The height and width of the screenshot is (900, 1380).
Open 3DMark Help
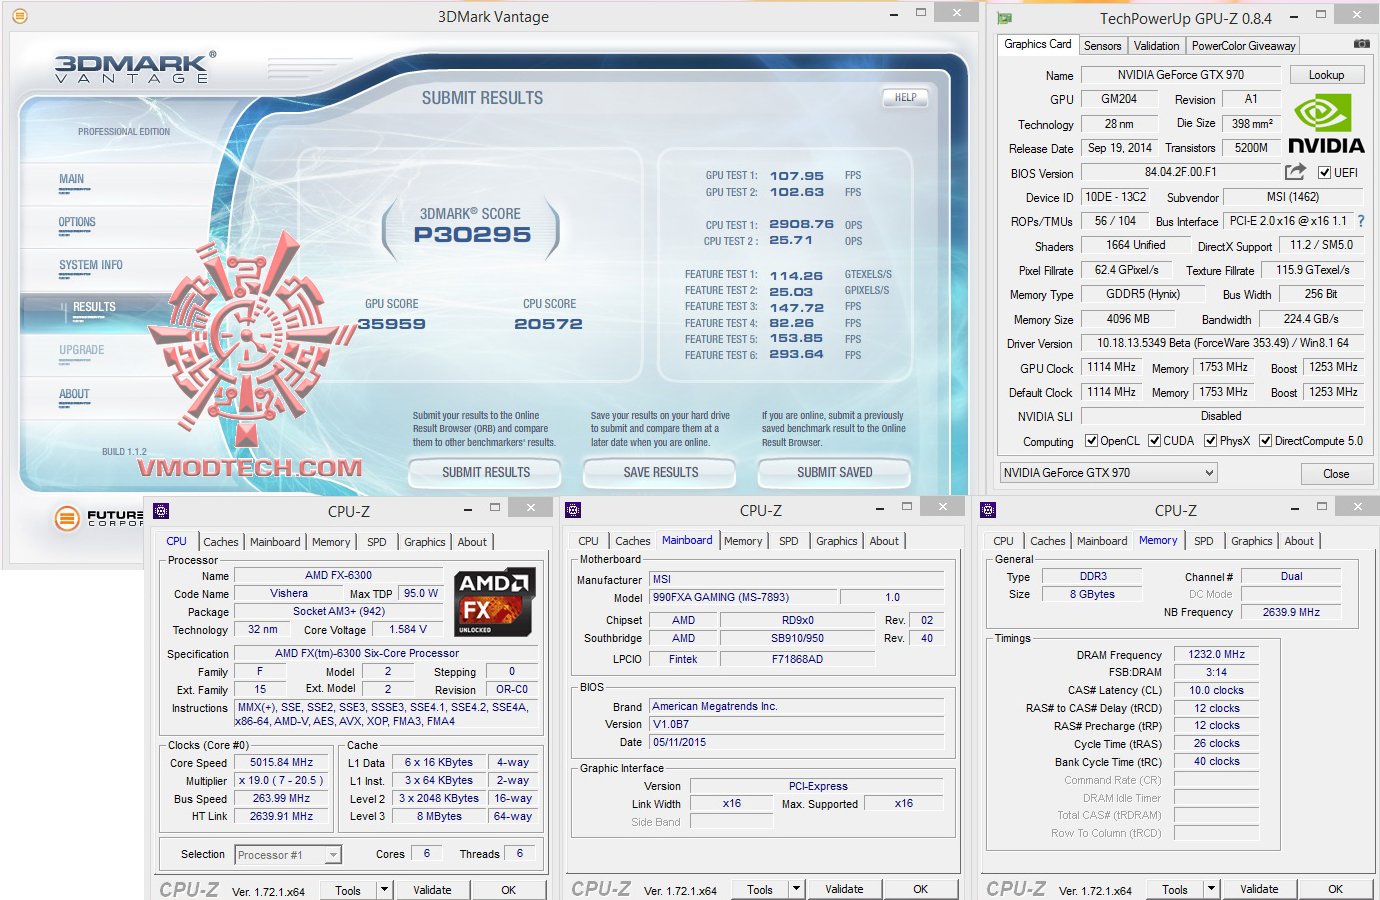click(905, 98)
